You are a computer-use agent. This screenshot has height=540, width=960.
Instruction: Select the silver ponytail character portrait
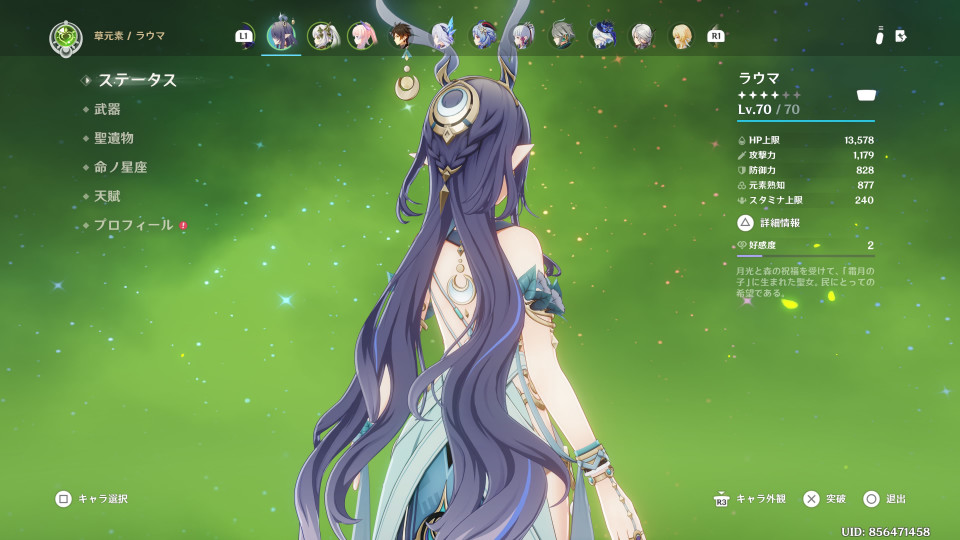pos(522,36)
